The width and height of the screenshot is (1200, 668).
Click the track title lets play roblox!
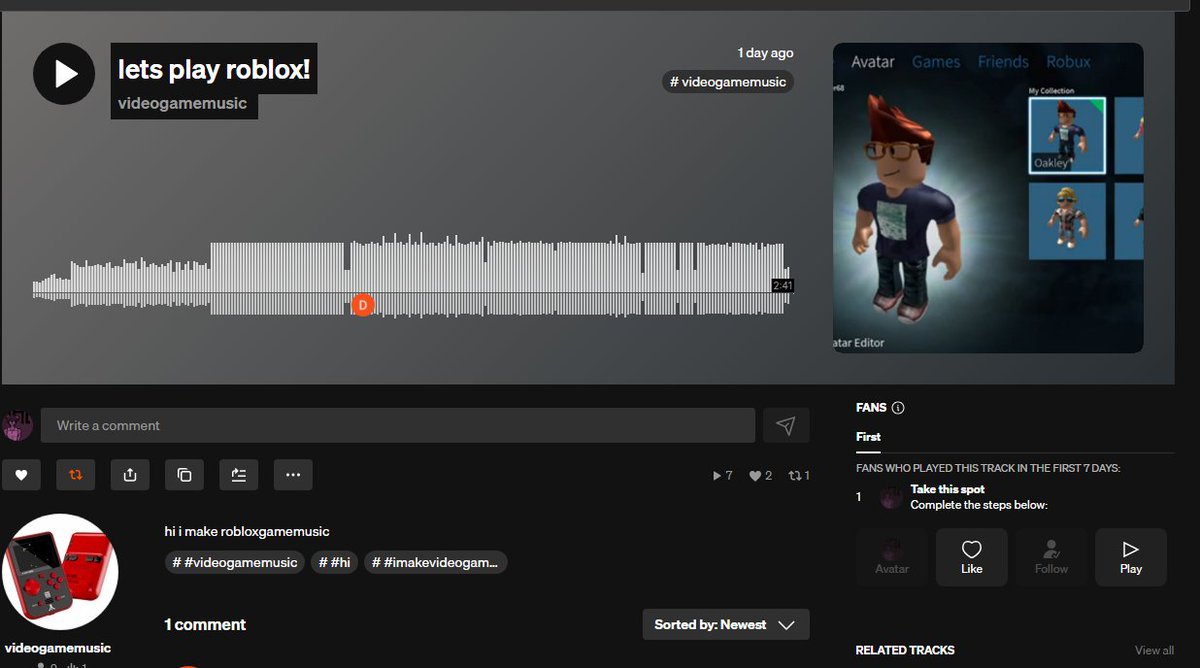214,70
